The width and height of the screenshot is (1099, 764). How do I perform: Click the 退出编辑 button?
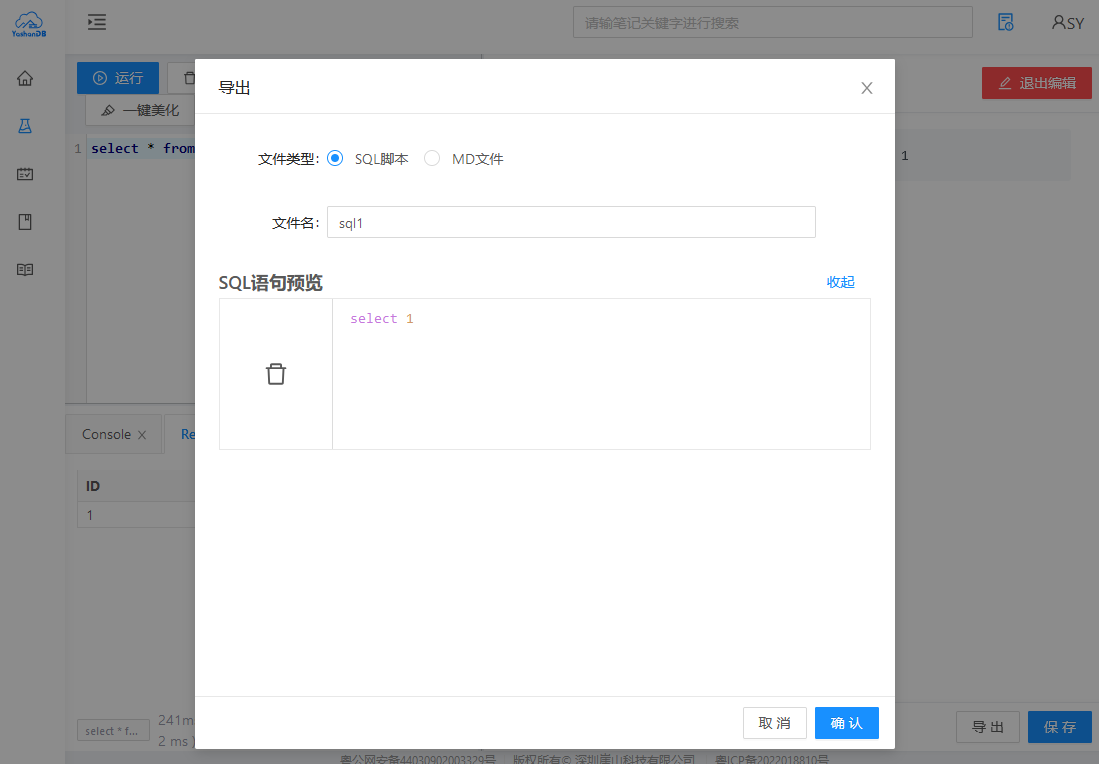(1037, 83)
